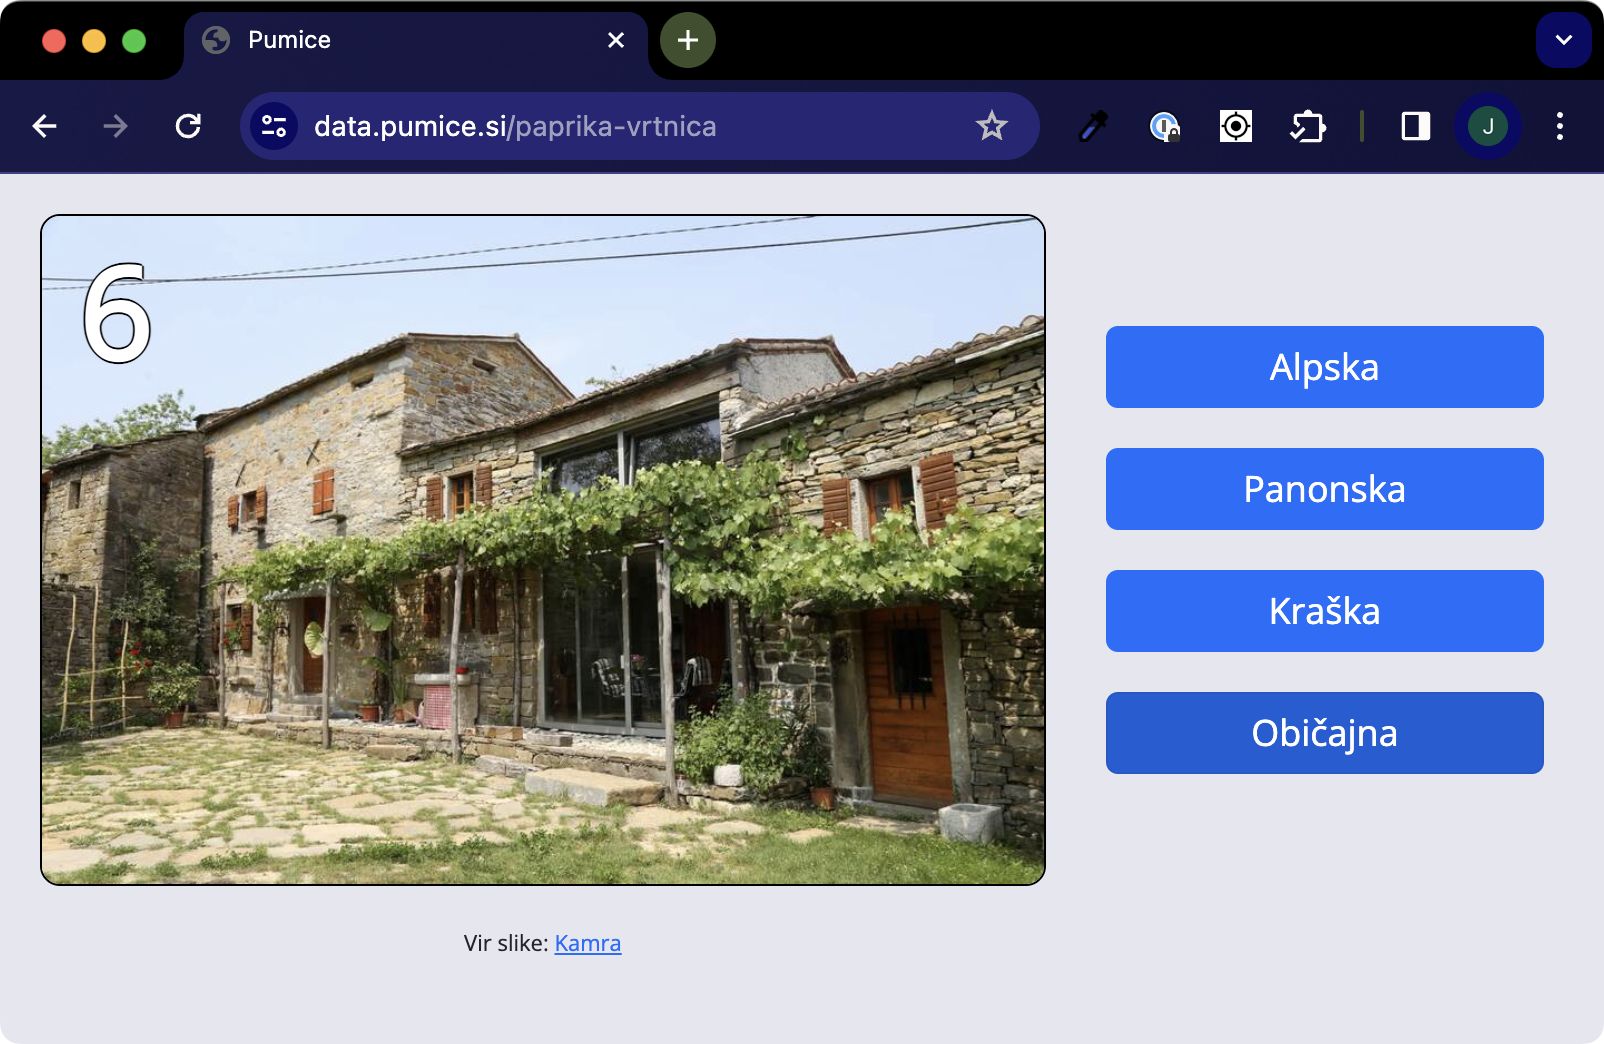1604x1044 pixels.
Task: Choose the Alpska answer
Action: (x=1324, y=367)
